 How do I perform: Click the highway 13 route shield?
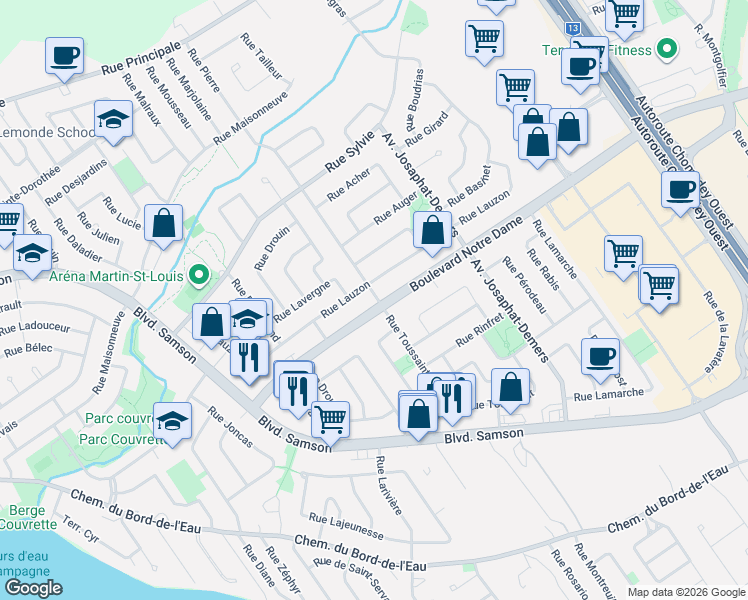[572, 28]
